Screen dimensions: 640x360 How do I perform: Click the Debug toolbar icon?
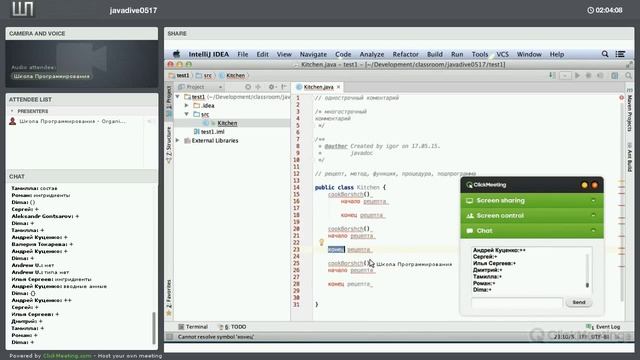(x=589, y=76)
